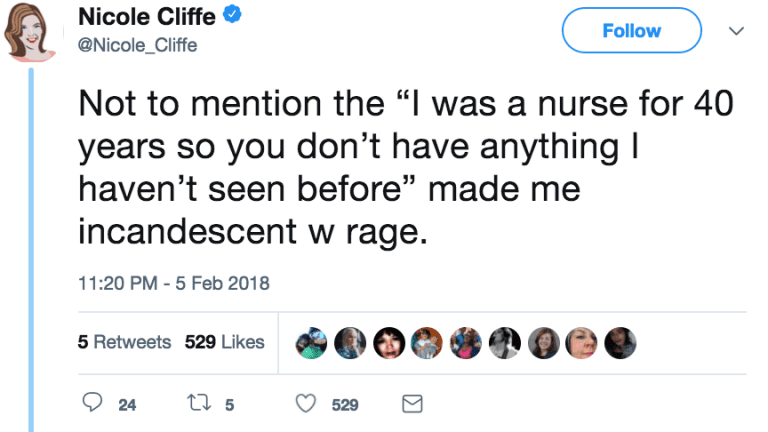This screenshot has height=432, width=768.
Task: Open the Nicole Cliffe display name
Action: (x=147, y=17)
